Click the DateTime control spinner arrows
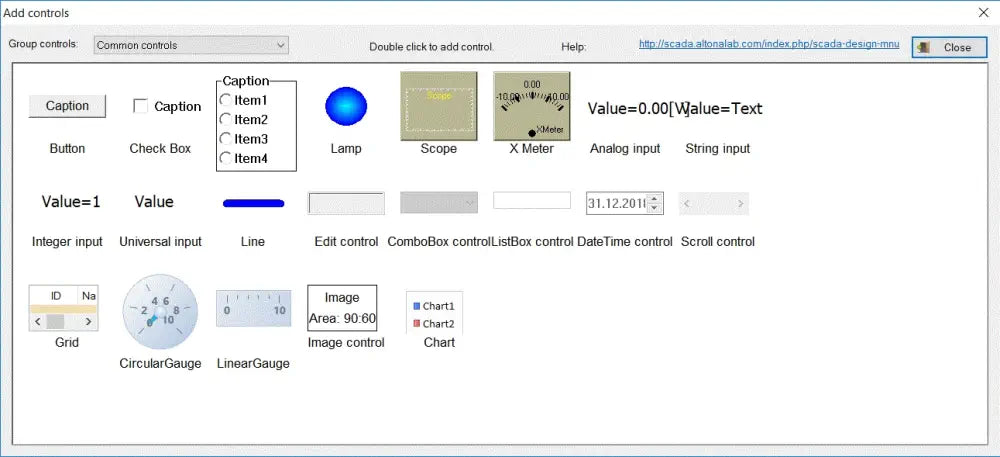This screenshot has width=1000, height=457. pos(654,203)
